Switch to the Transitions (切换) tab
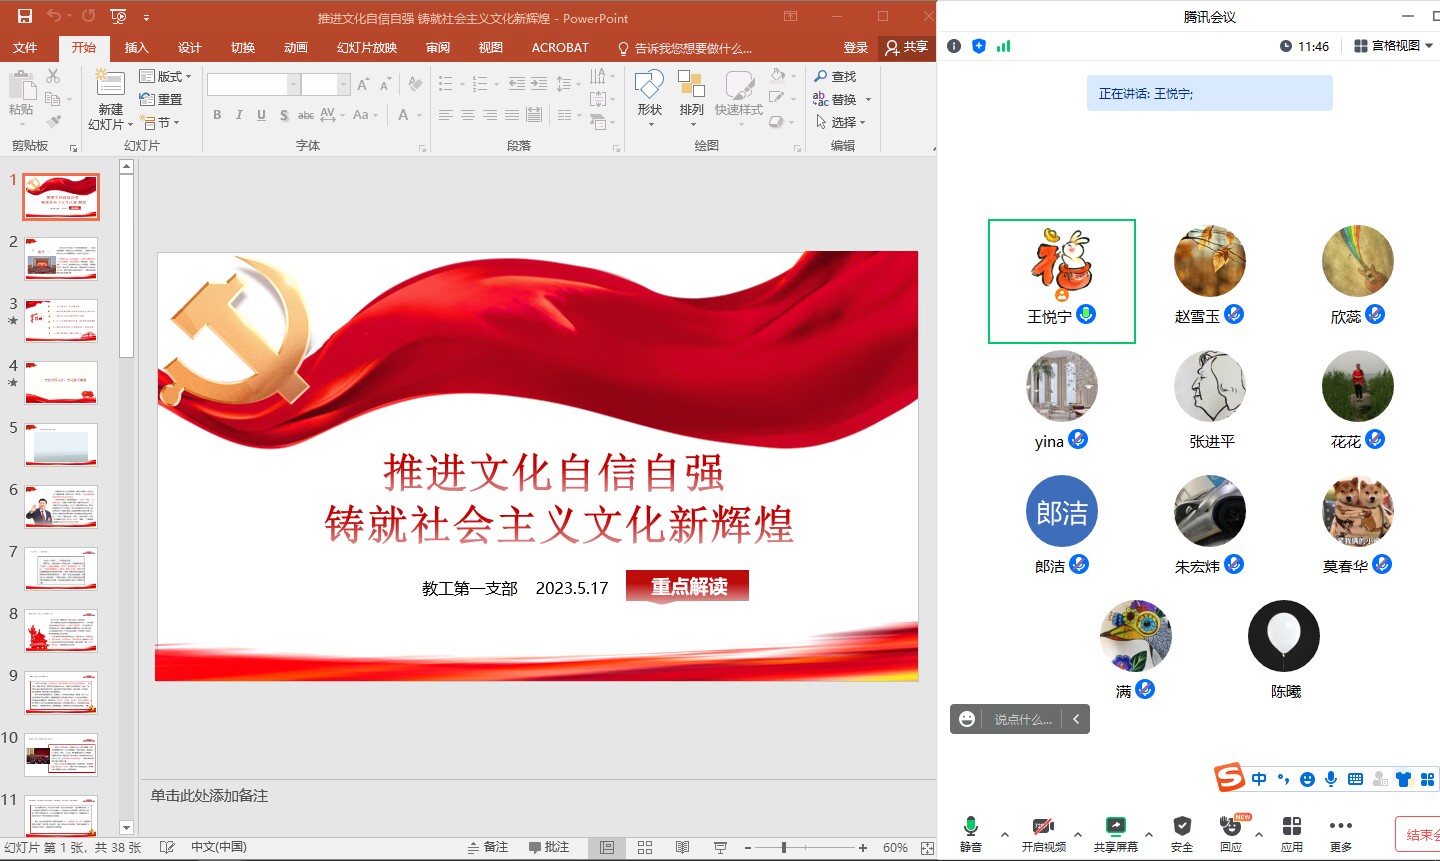The image size is (1440, 861). click(242, 47)
